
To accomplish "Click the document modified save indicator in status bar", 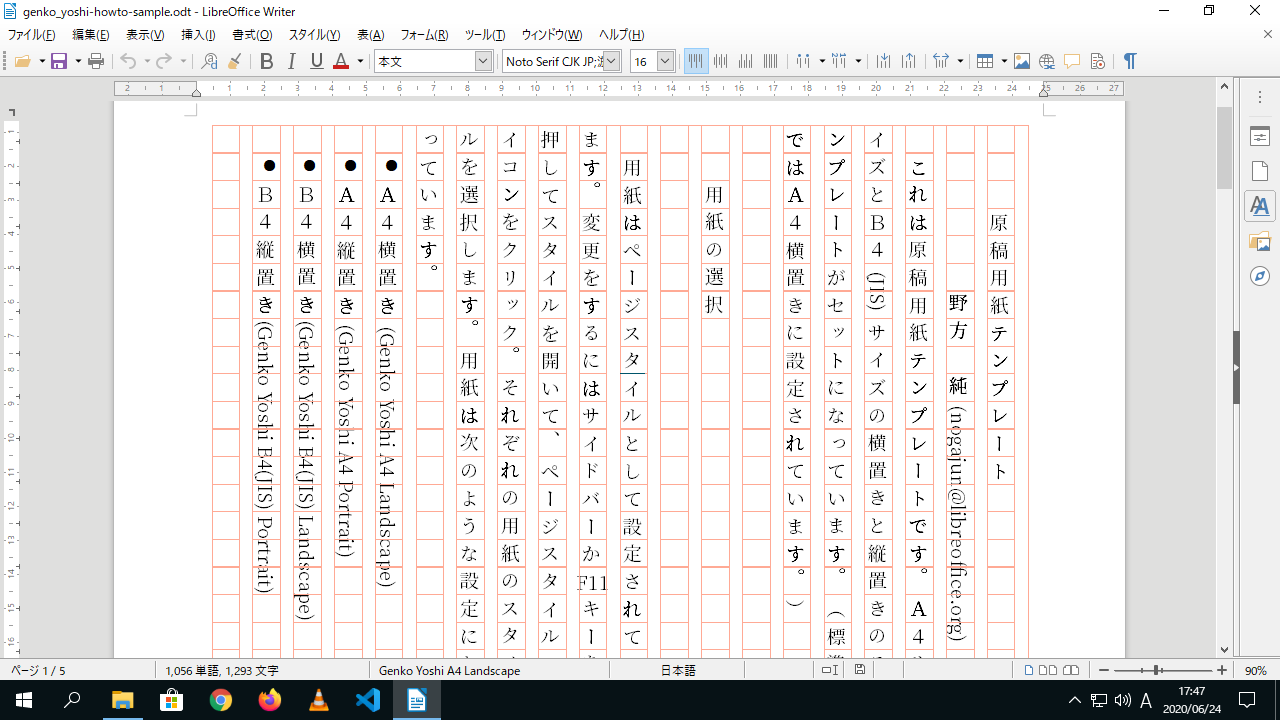I will click(860, 670).
